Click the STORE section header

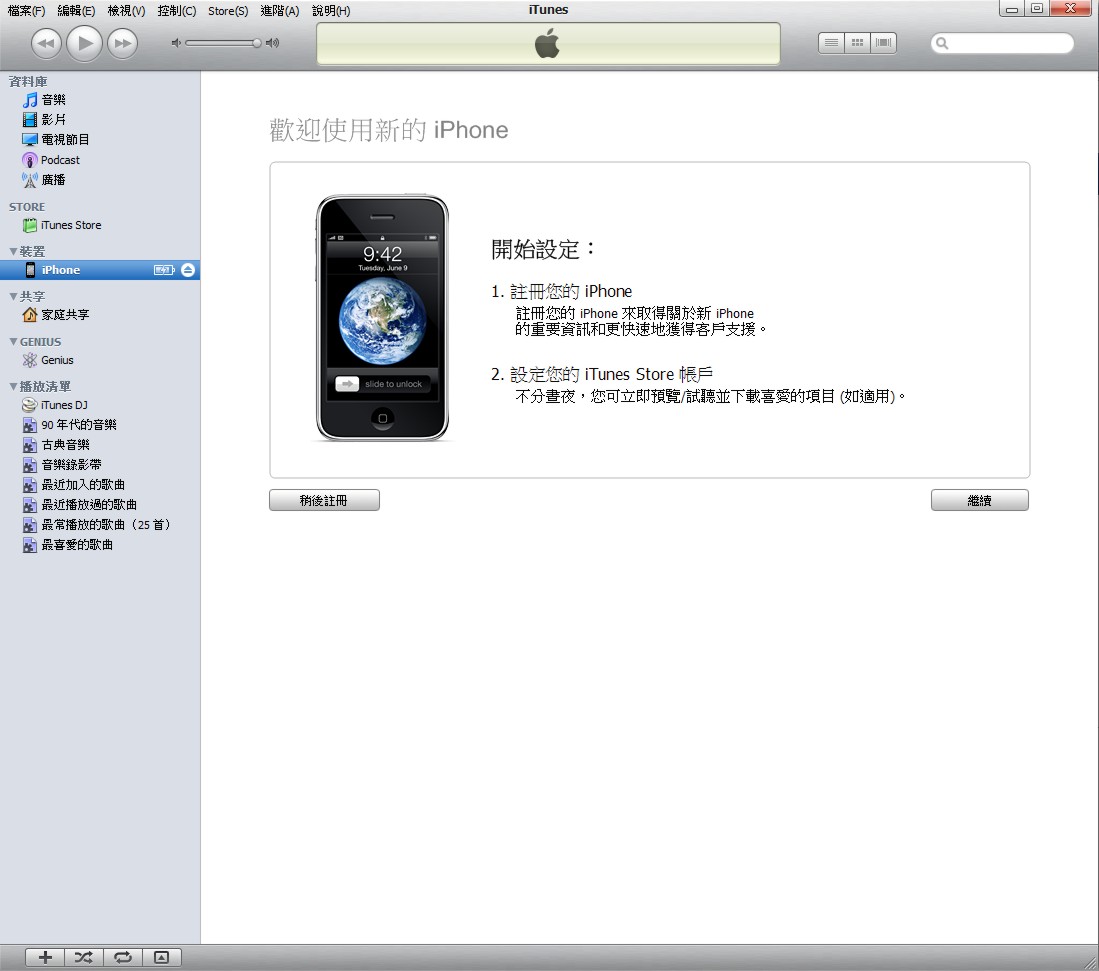[x=27, y=207]
